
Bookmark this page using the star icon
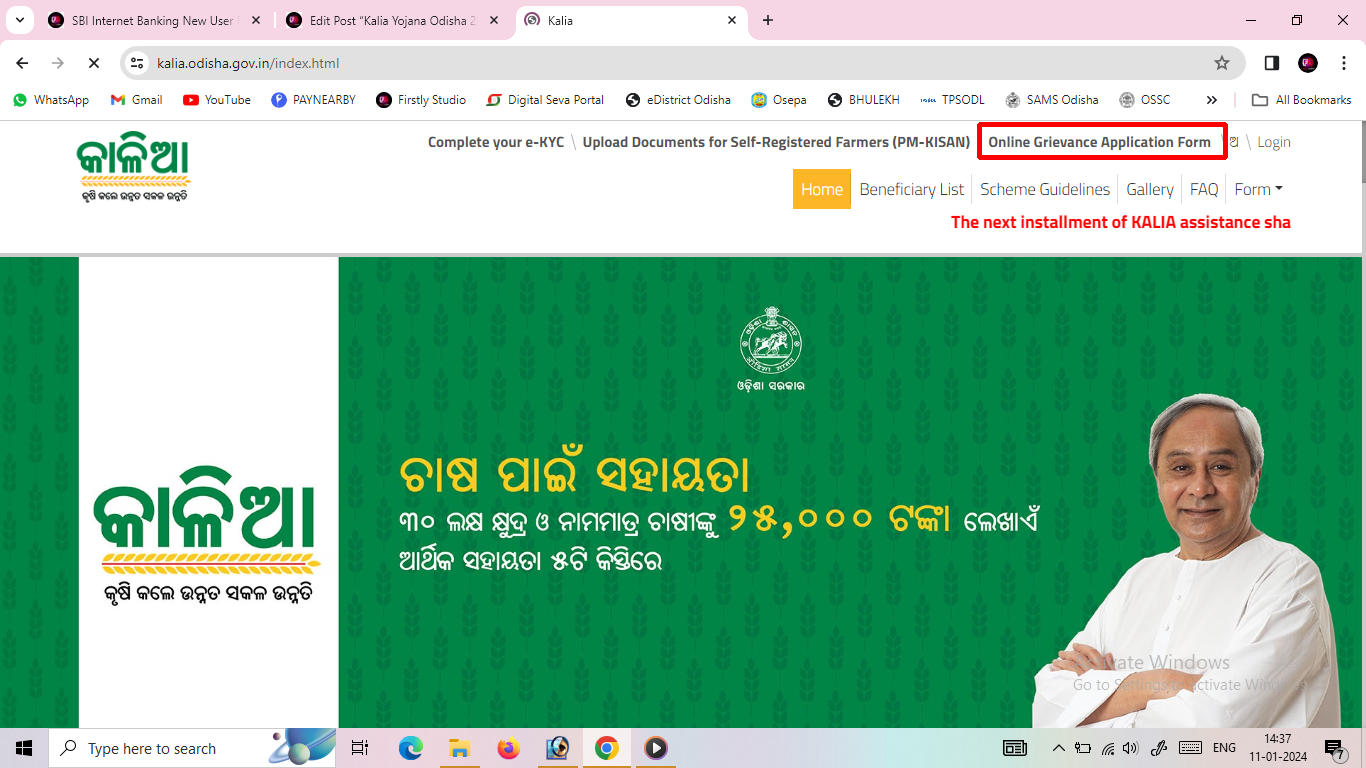(x=1222, y=62)
